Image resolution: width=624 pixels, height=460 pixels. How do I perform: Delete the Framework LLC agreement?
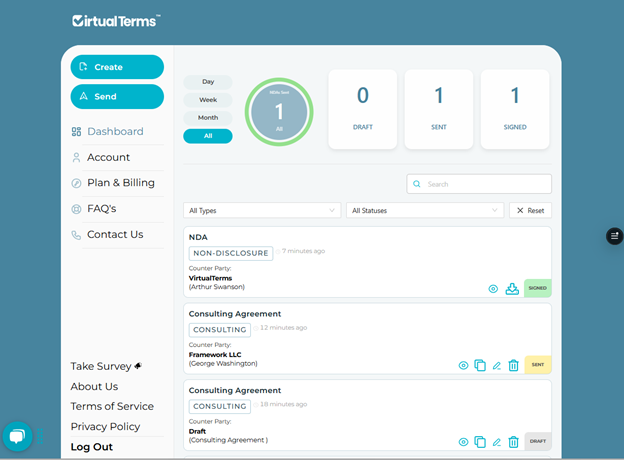click(x=513, y=365)
